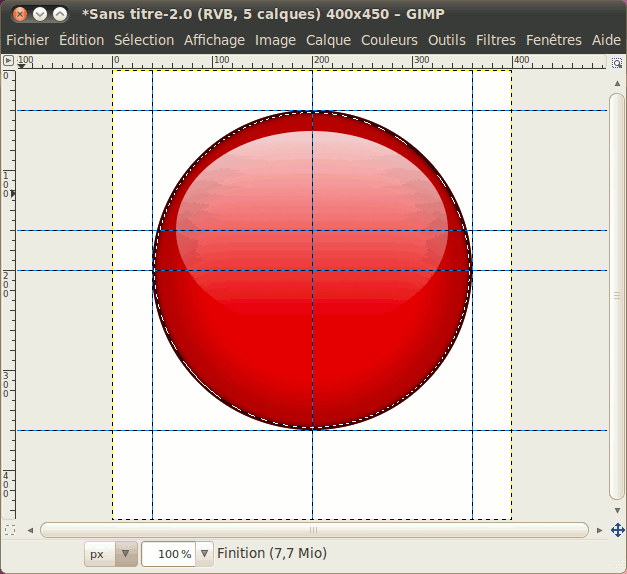Click the right scroll arrow of horizontal scrollbar
The image size is (627, 574).
[x=600, y=529]
